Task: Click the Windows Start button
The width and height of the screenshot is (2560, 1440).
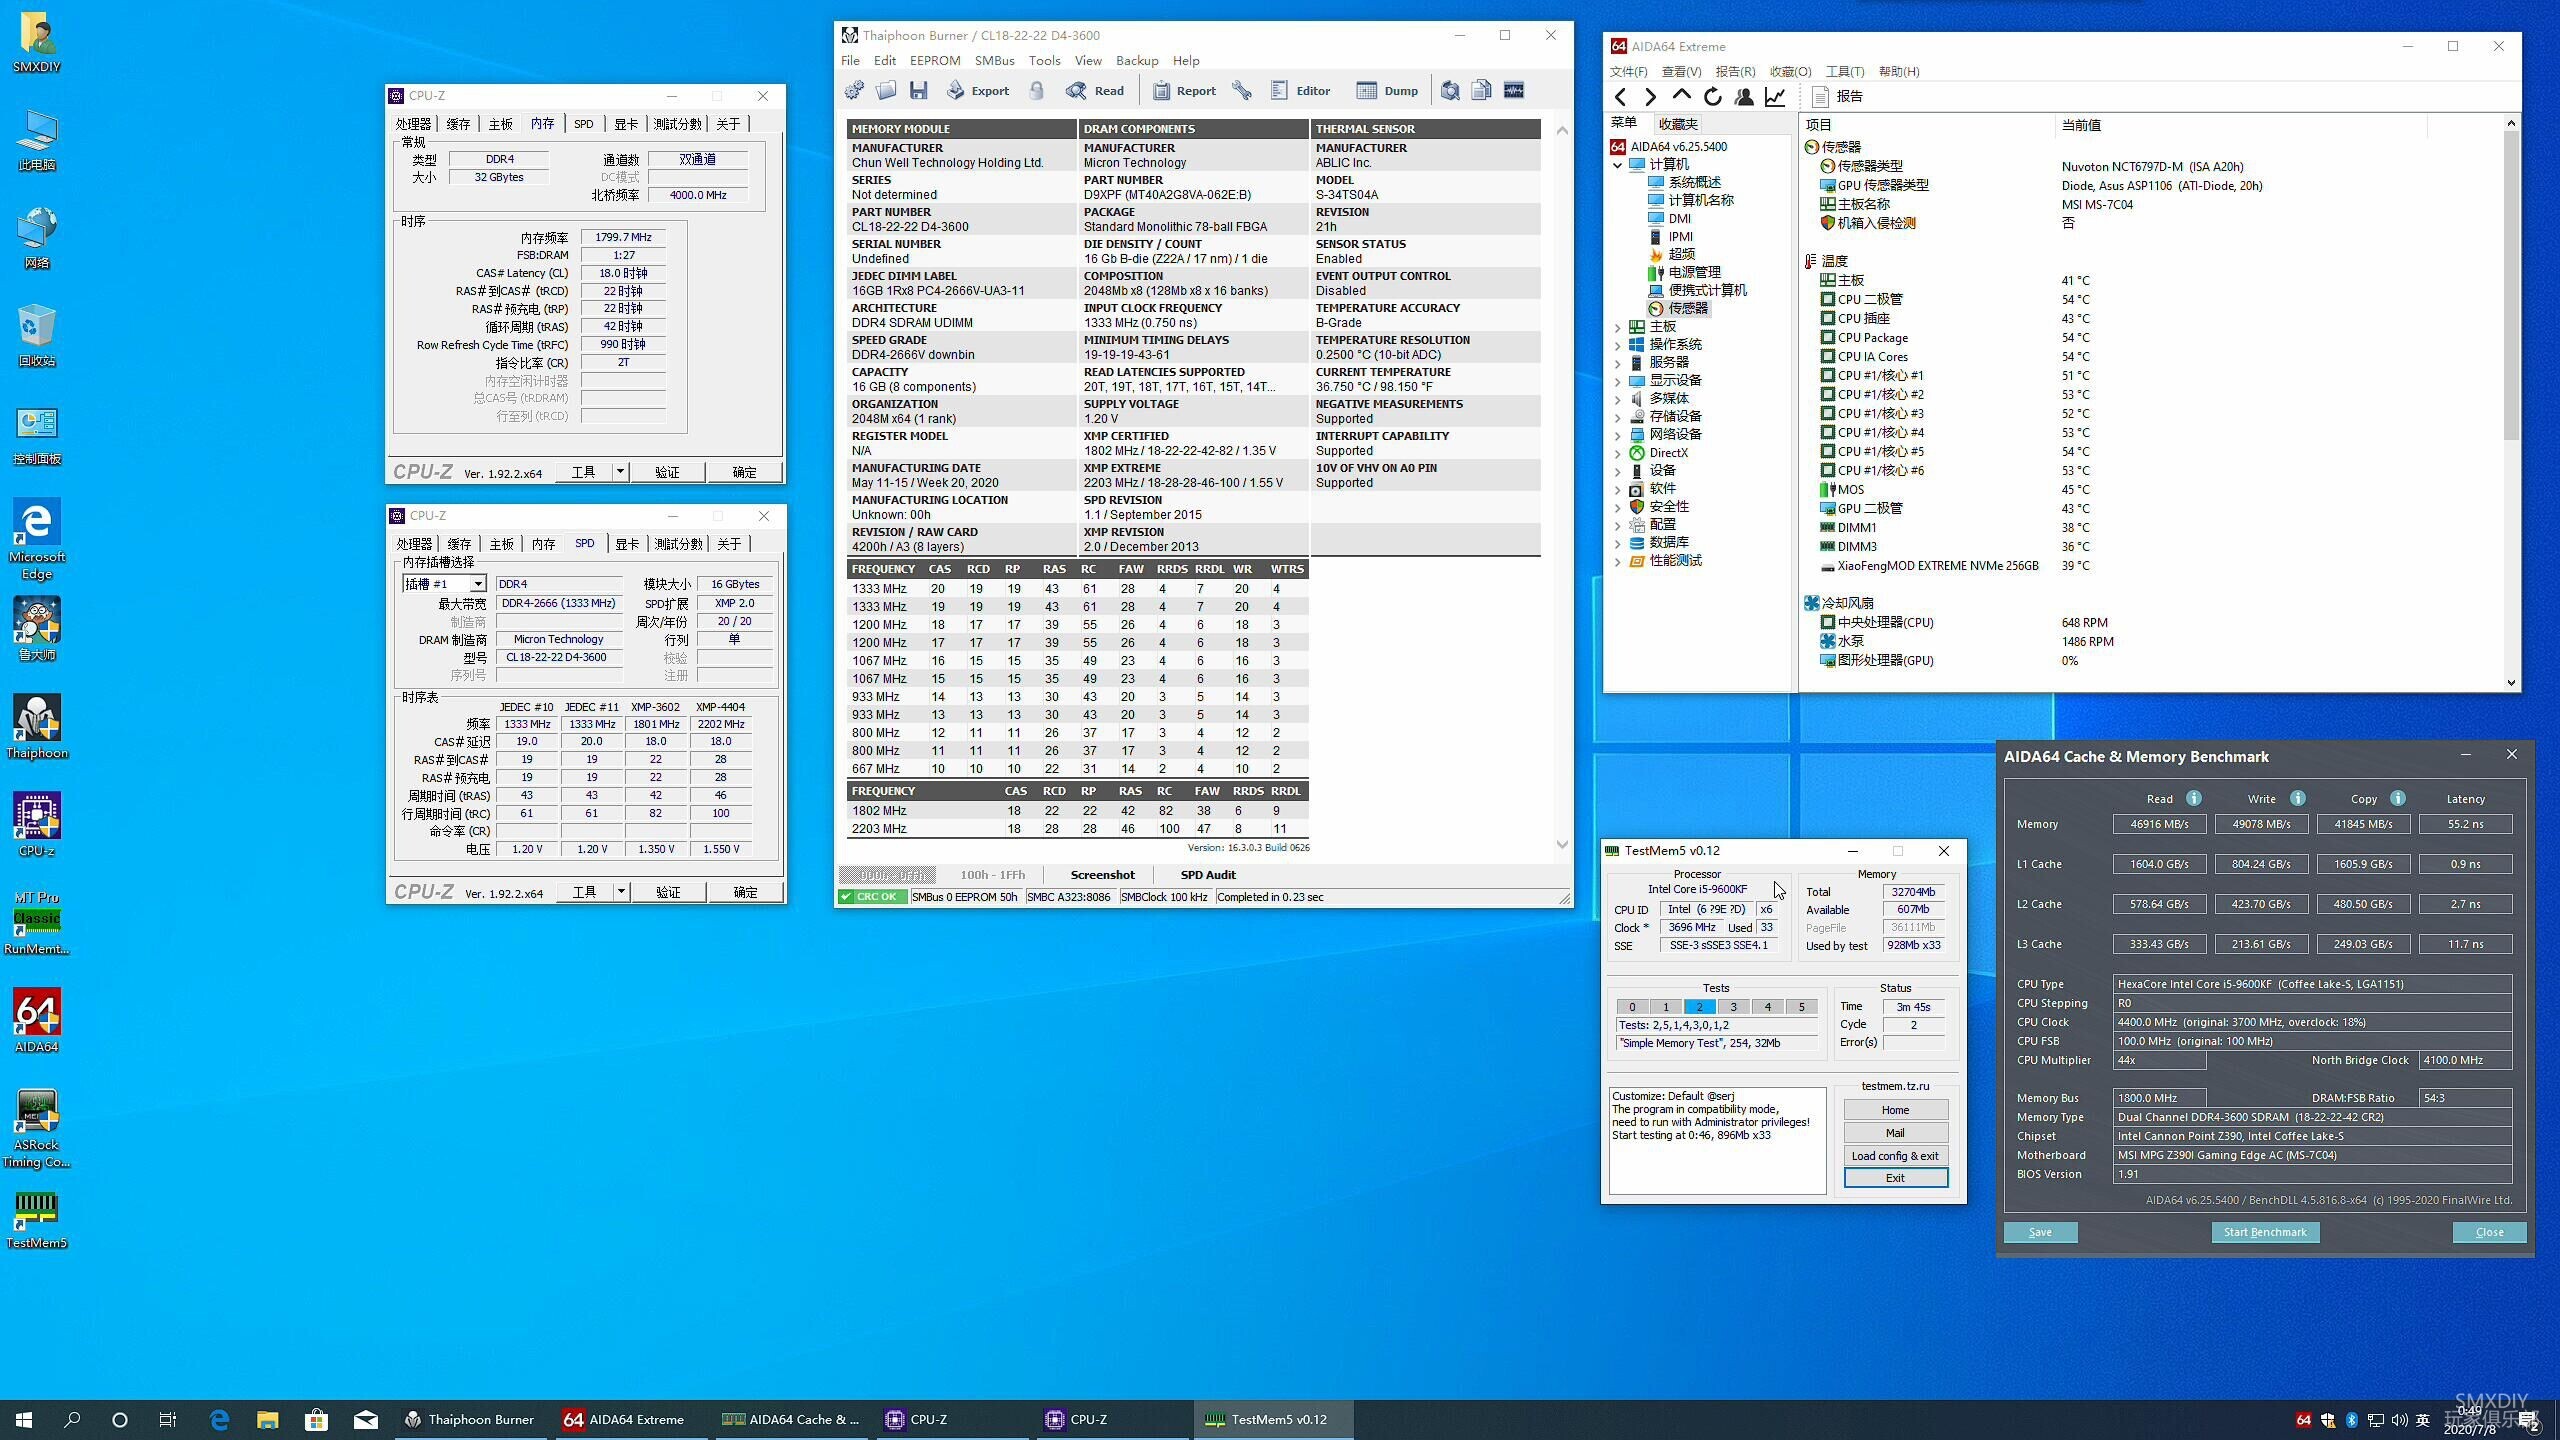Action: [24, 1419]
